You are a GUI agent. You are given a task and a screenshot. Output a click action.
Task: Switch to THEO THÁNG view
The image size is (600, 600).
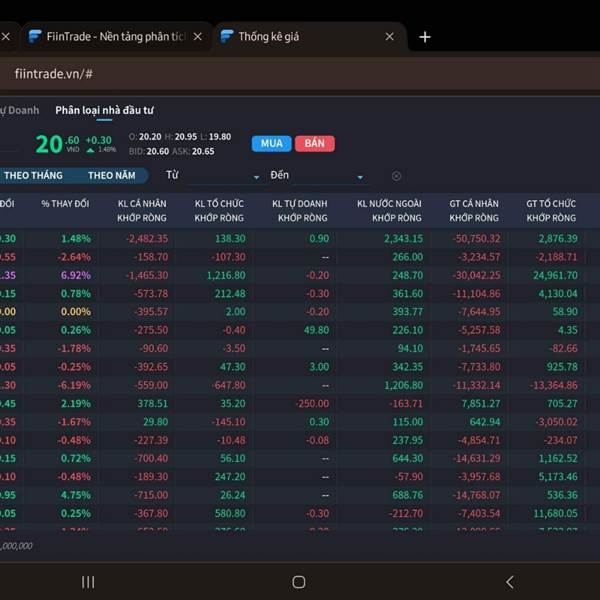click(33, 176)
